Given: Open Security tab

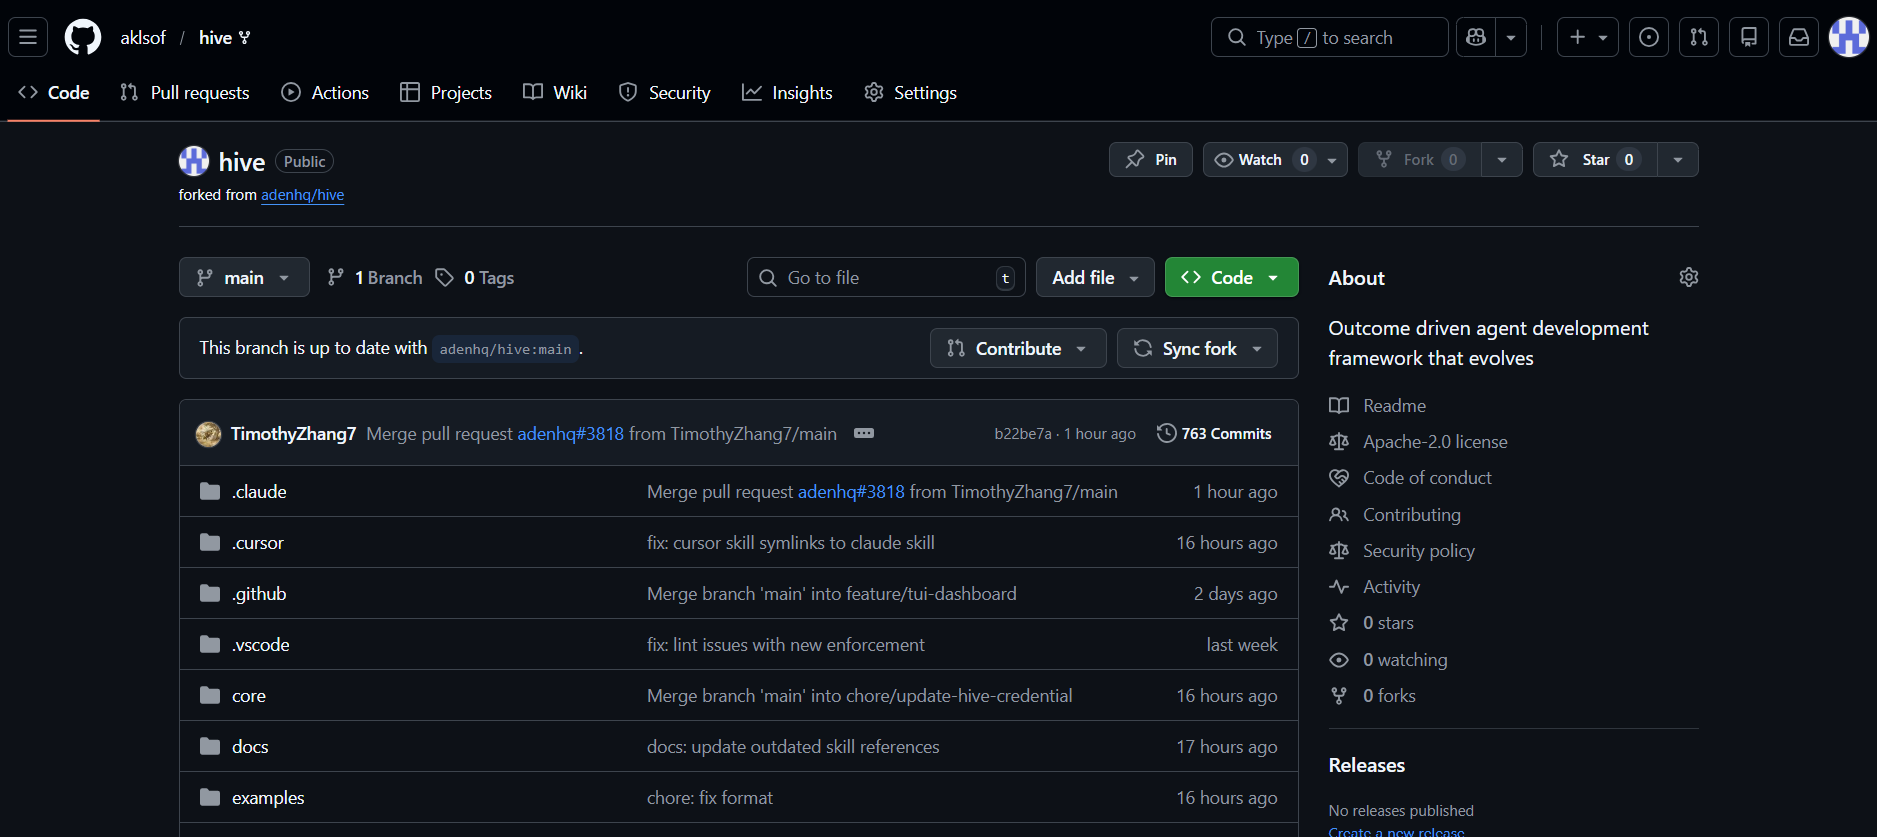Looking at the screenshot, I should [665, 92].
